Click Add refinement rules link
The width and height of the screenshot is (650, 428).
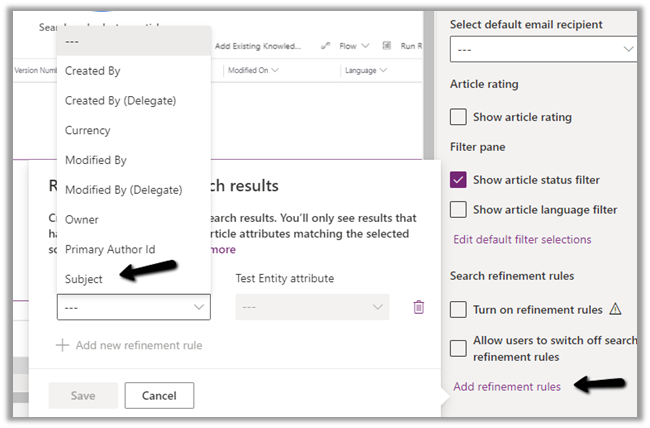tap(507, 386)
